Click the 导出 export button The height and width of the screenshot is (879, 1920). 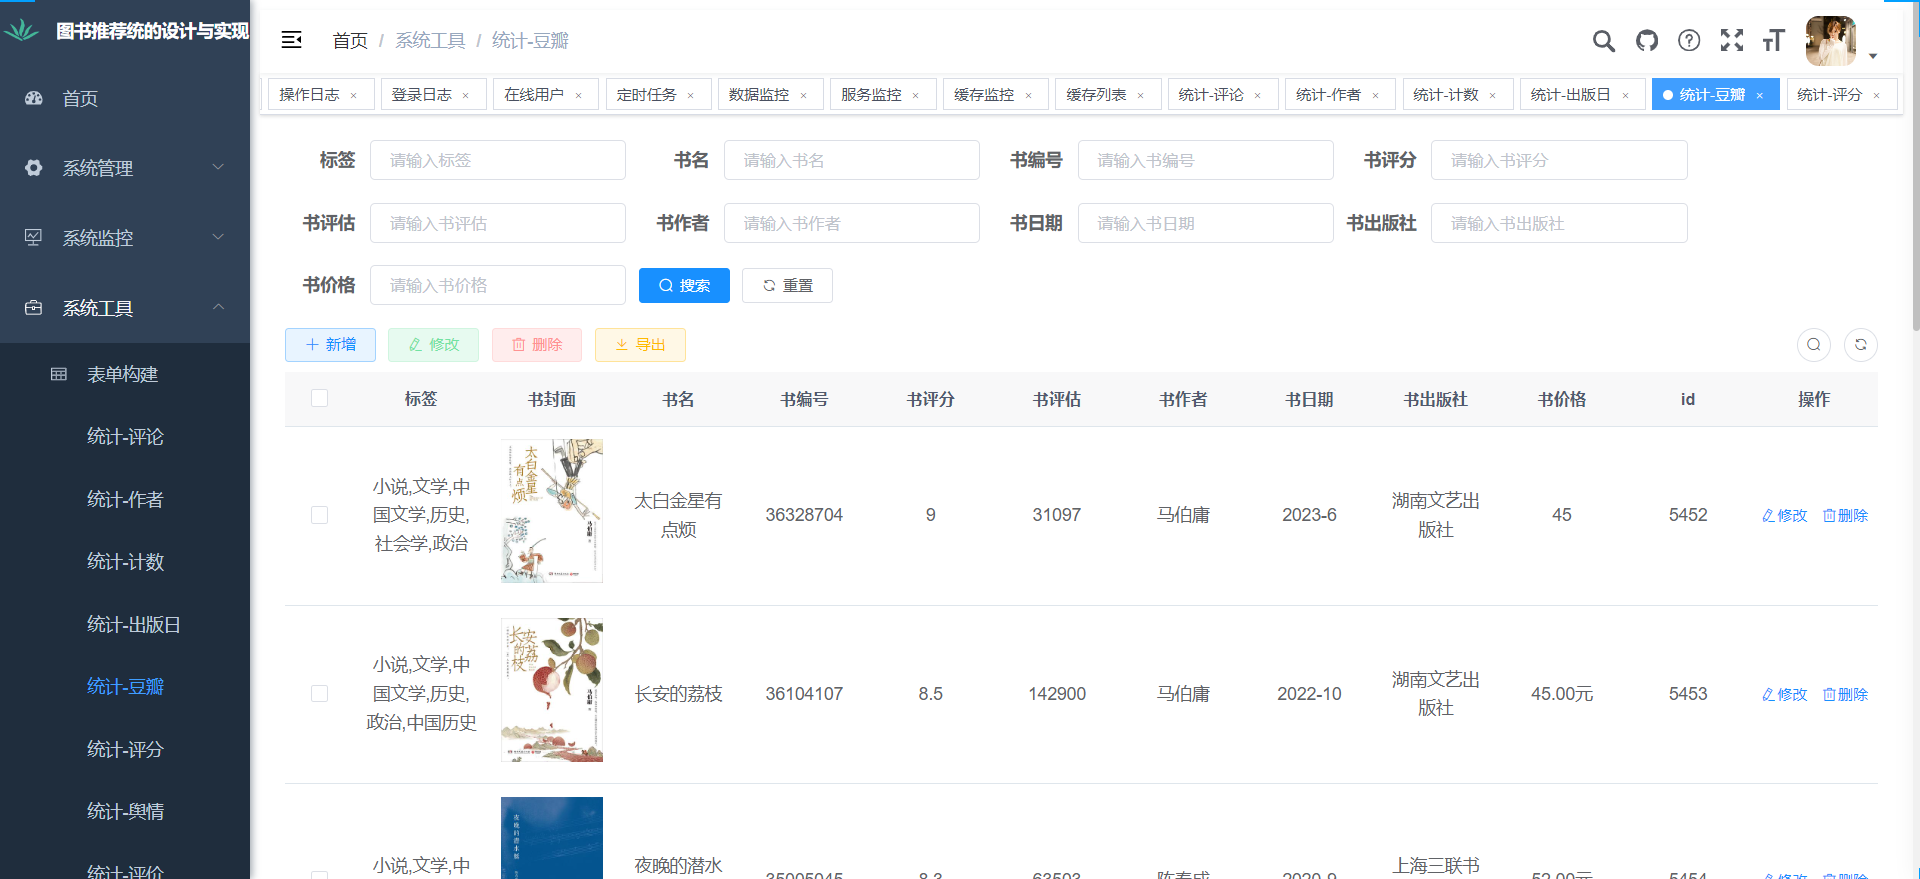(640, 345)
